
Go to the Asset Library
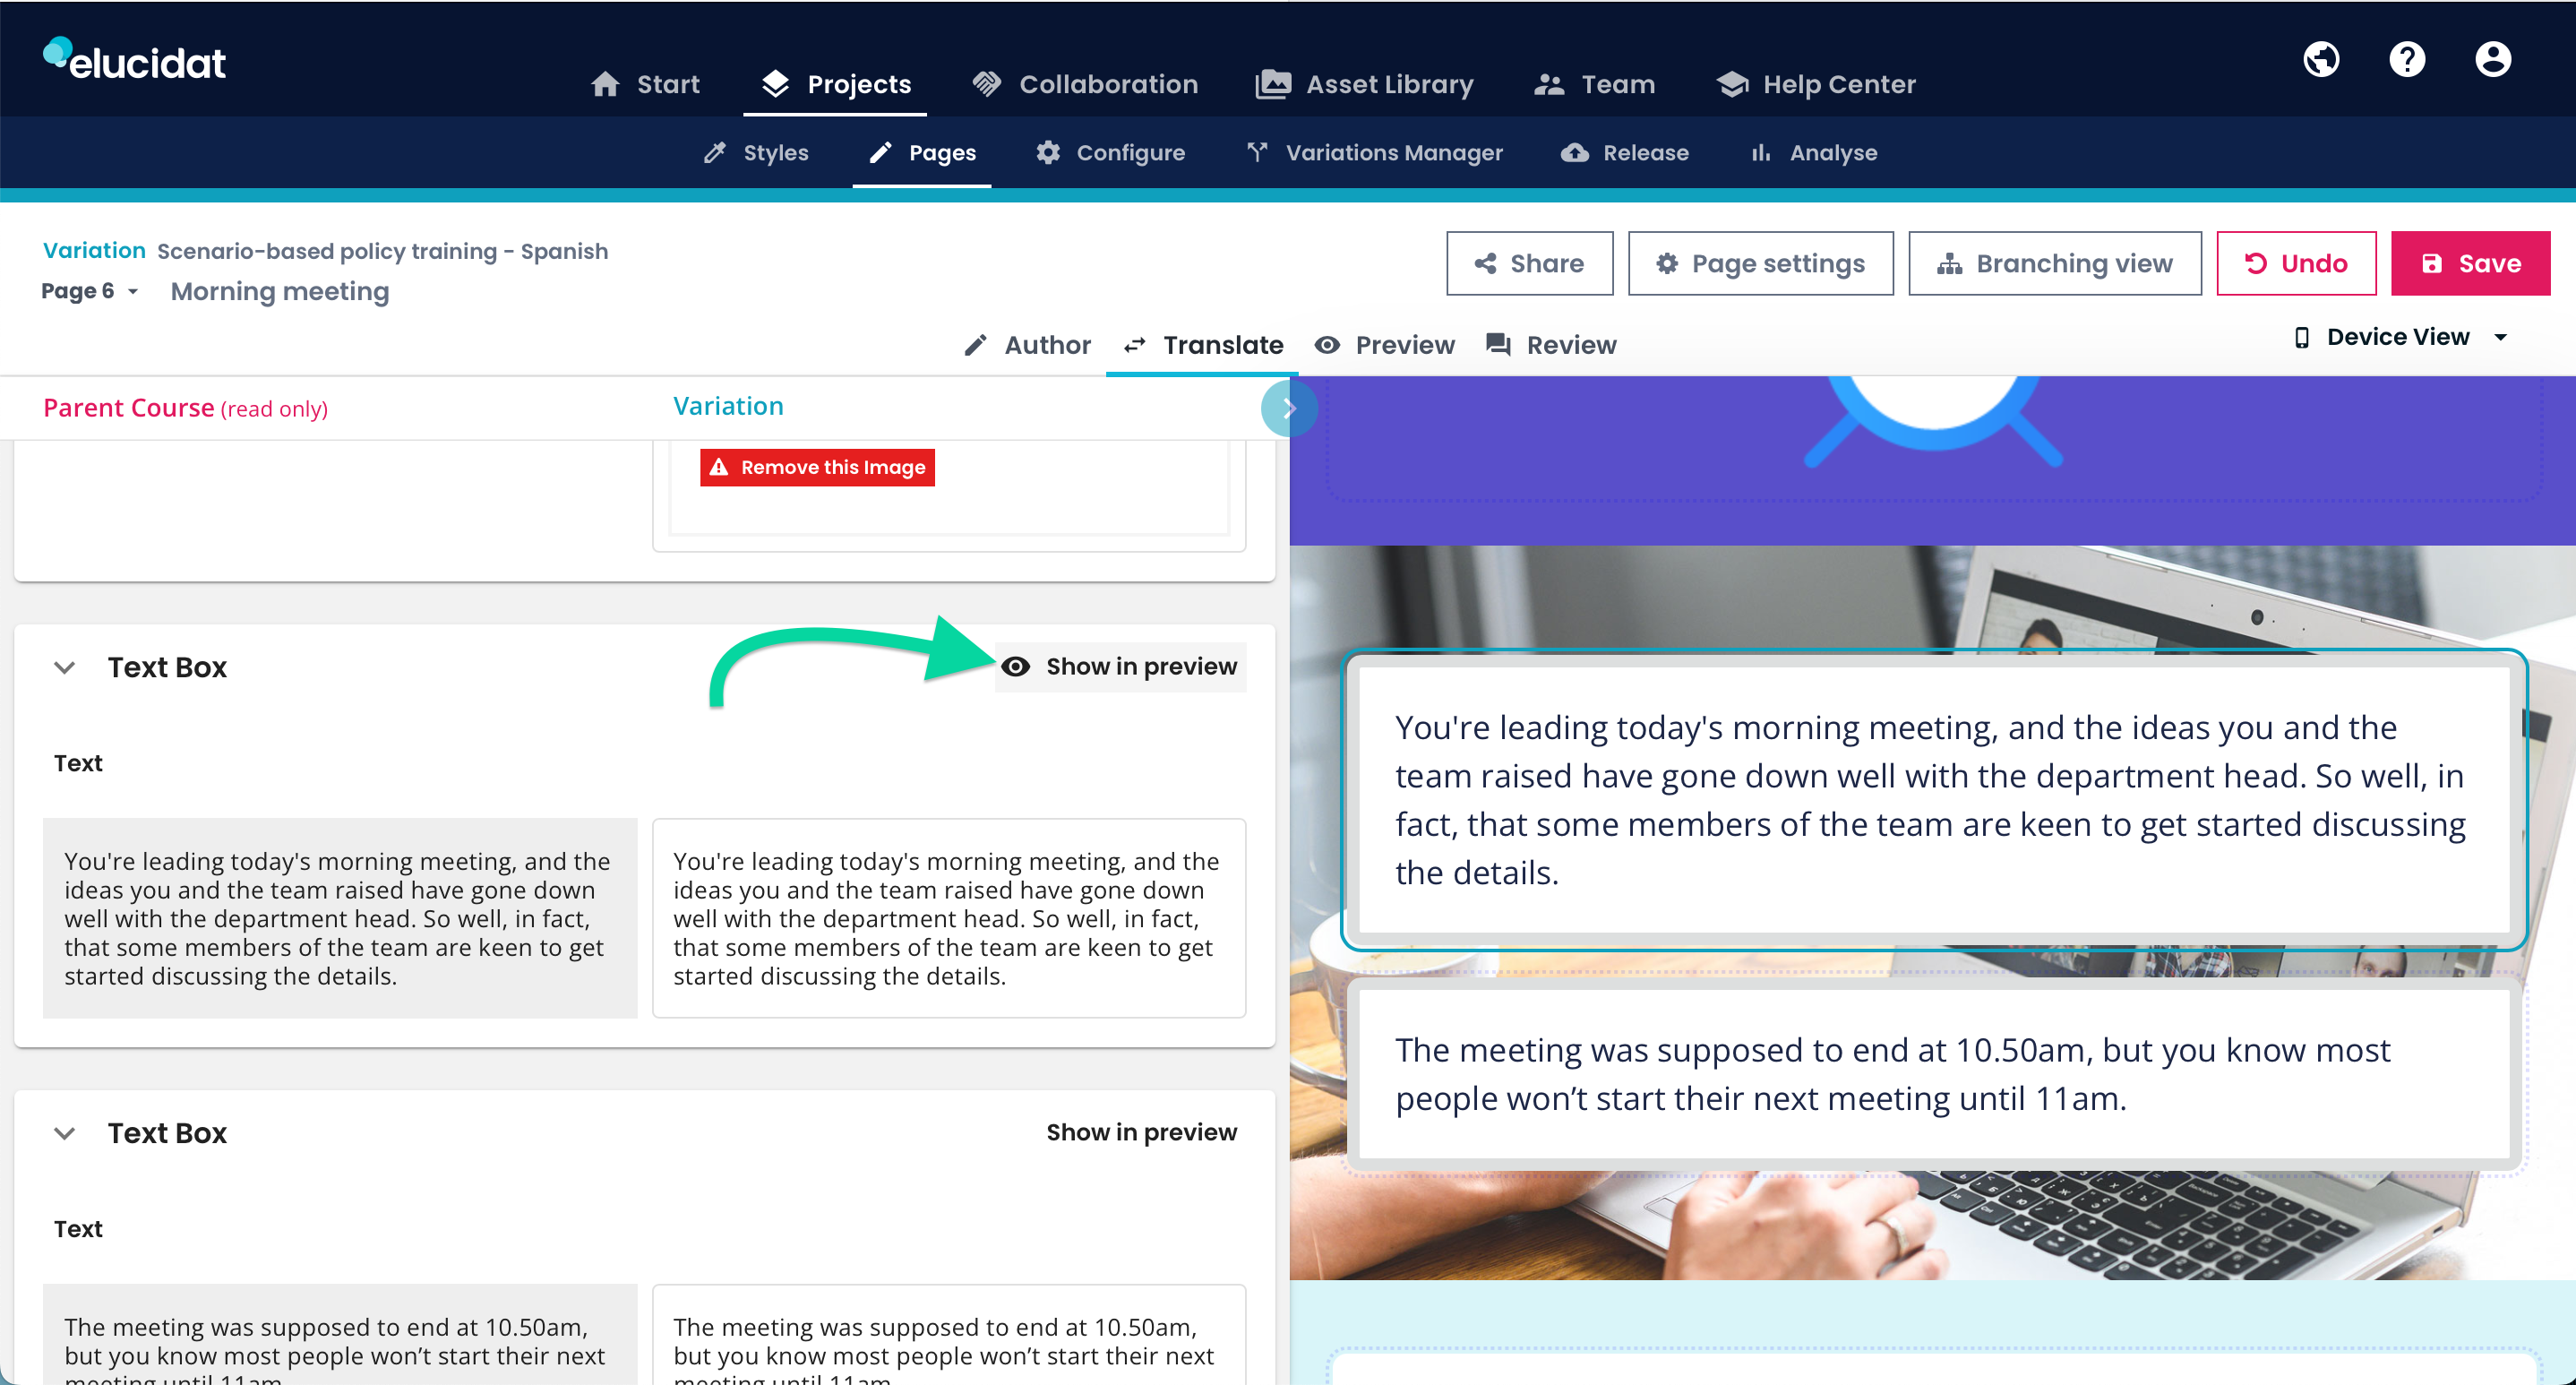(x=1366, y=84)
